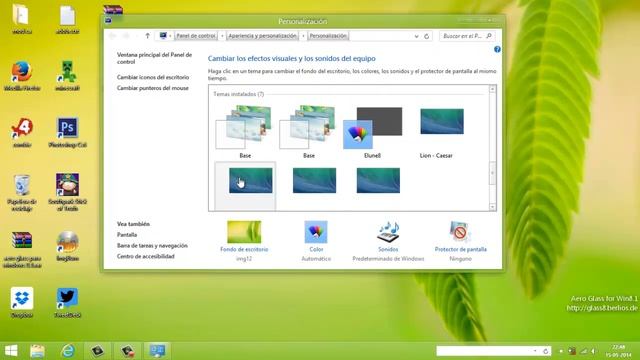The height and width of the screenshot is (360, 640).
Task: Open Barra de tareas y navegación link
Action: point(152,246)
